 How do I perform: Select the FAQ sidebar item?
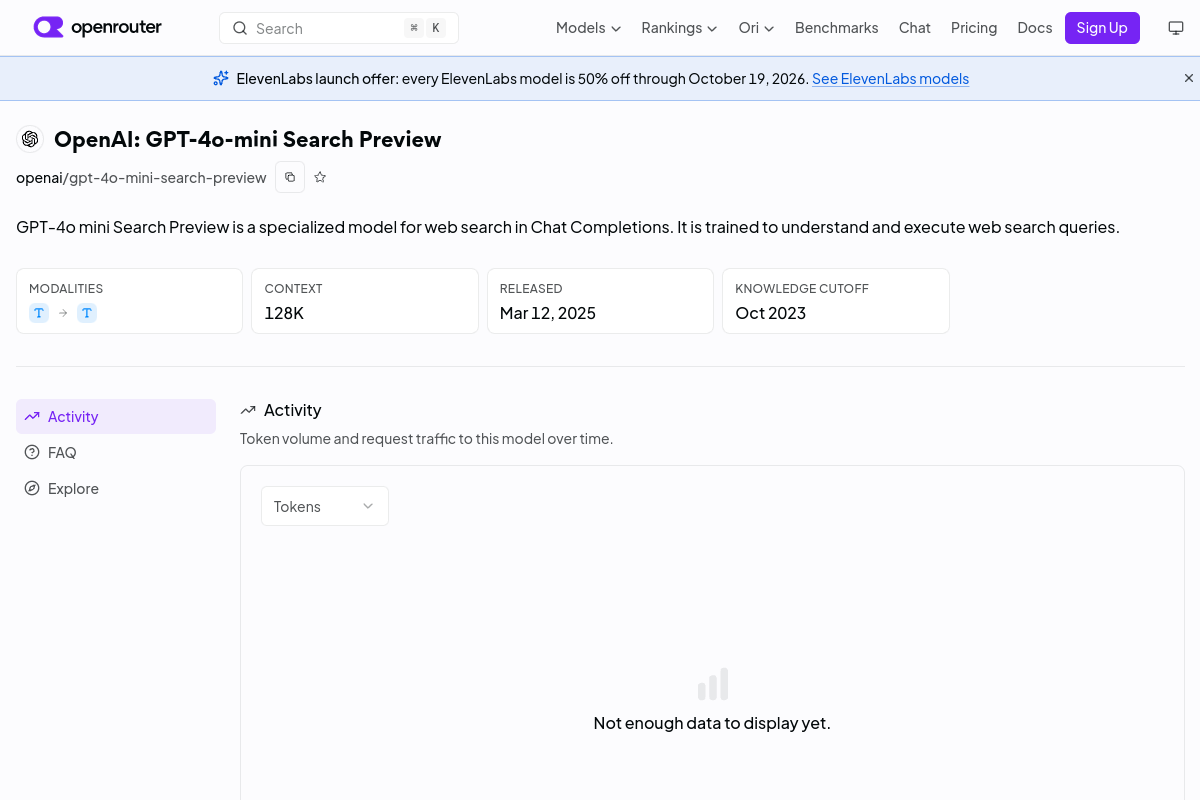pyautogui.click(x=116, y=453)
